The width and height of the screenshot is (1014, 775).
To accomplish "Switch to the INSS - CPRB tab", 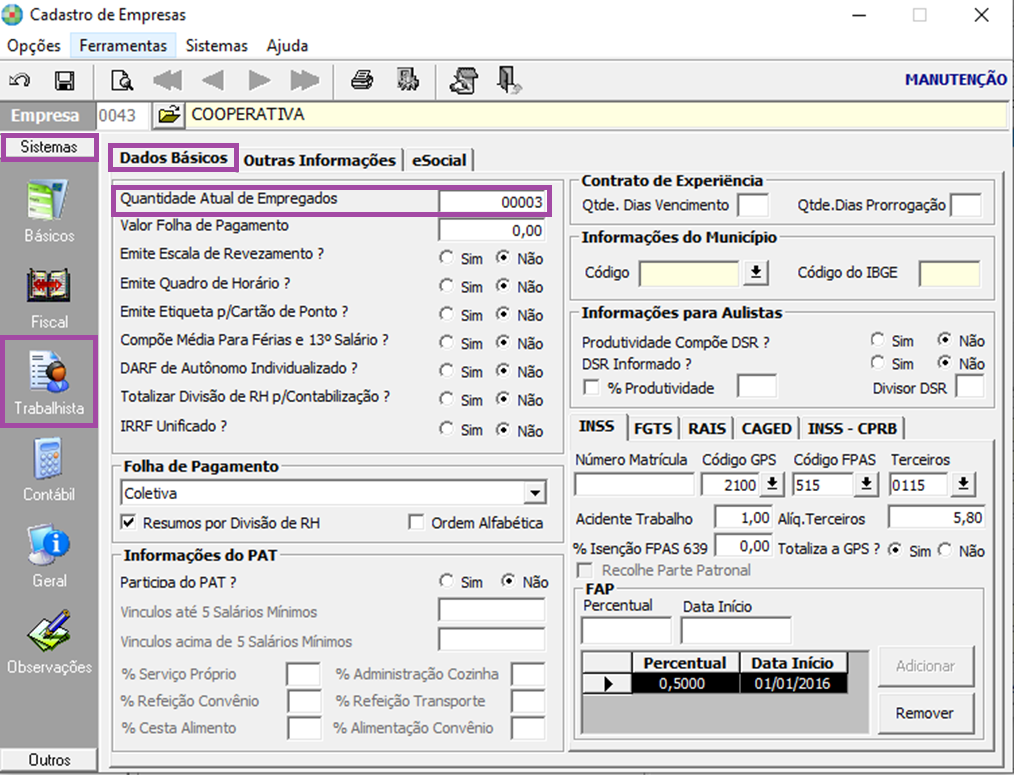I will 852,428.
